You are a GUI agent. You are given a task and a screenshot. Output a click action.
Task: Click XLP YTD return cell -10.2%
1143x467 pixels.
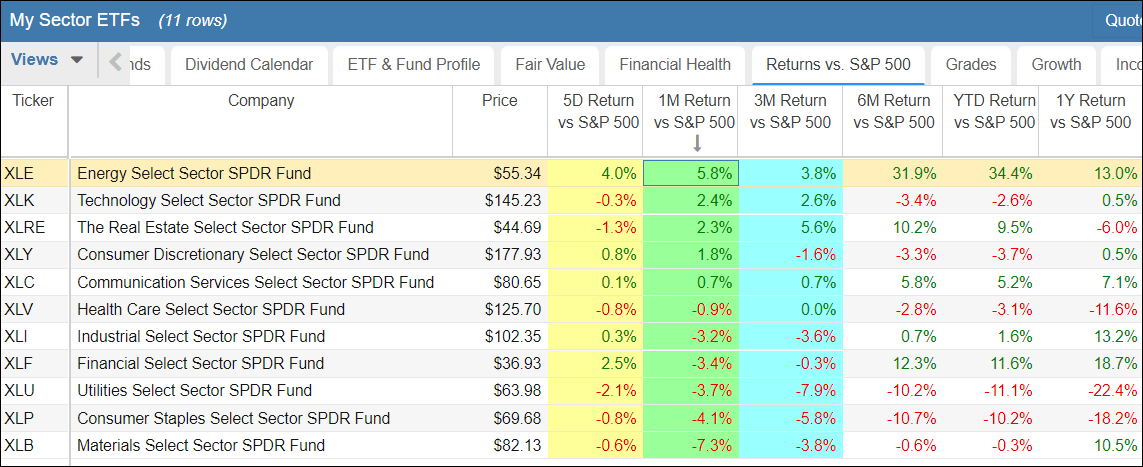click(991, 418)
